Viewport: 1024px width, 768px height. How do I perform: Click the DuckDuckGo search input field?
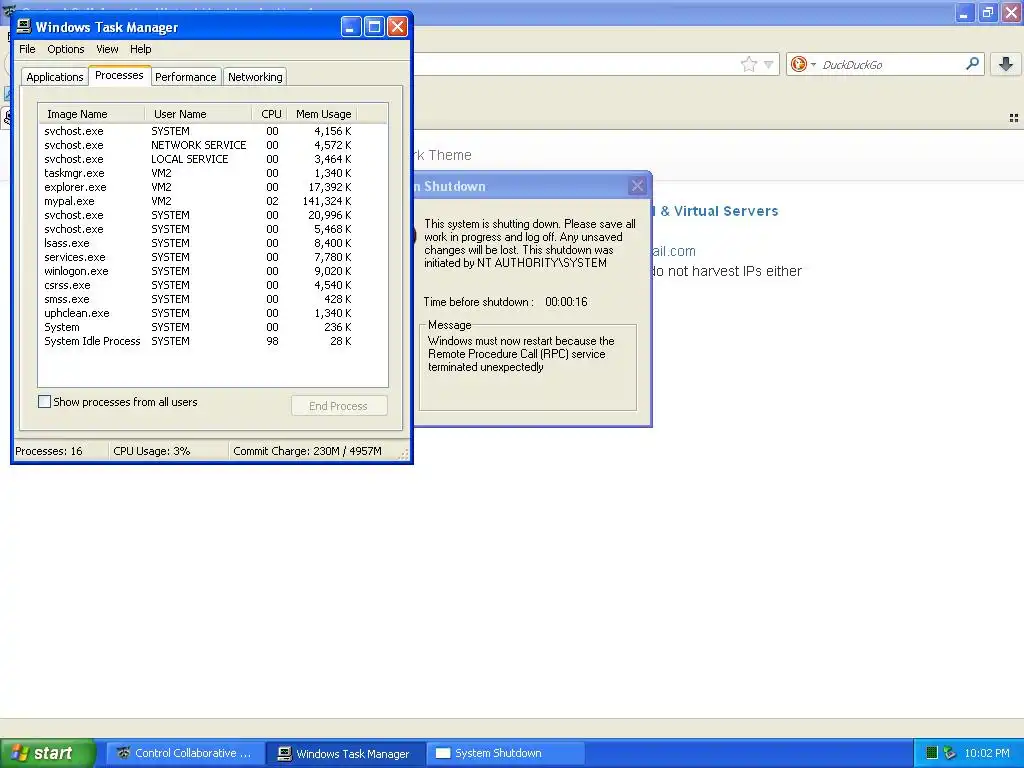pyautogui.click(x=891, y=64)
